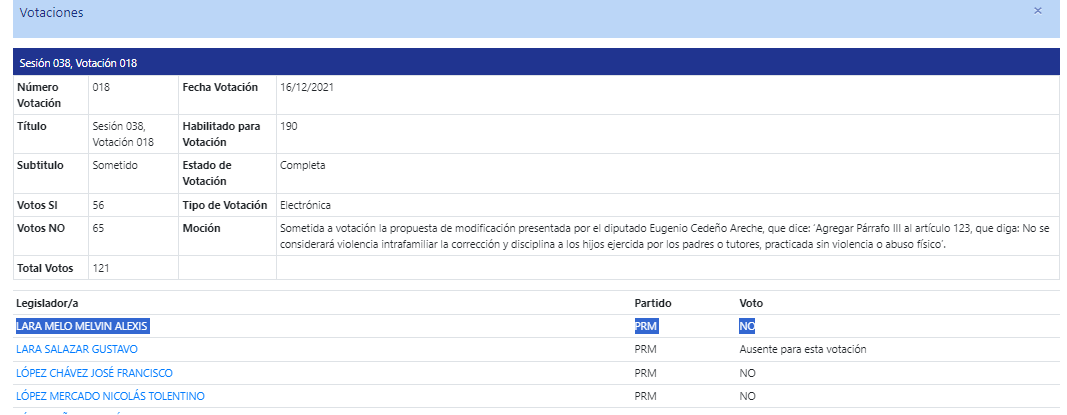Select the Estado de Votación value Completa
This screenshot has height=415, width=1067.
coord(303,165)
